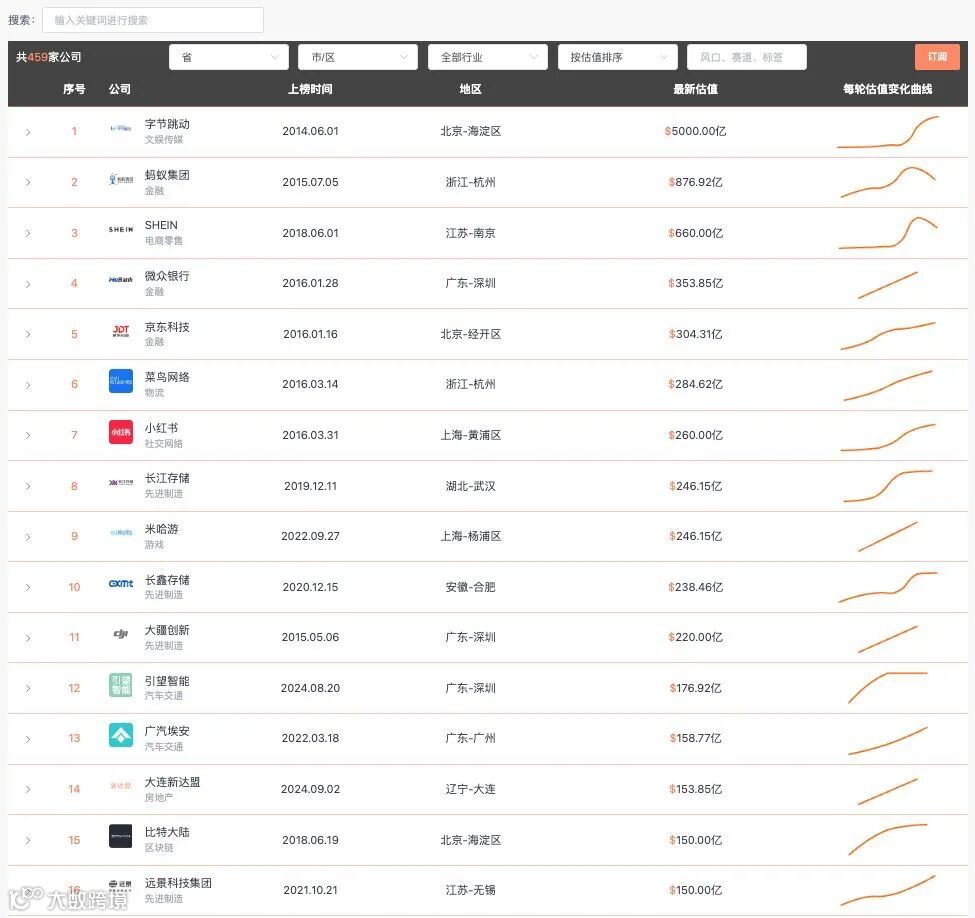Click the 共459家公司 count label

(x=49, y=57)
